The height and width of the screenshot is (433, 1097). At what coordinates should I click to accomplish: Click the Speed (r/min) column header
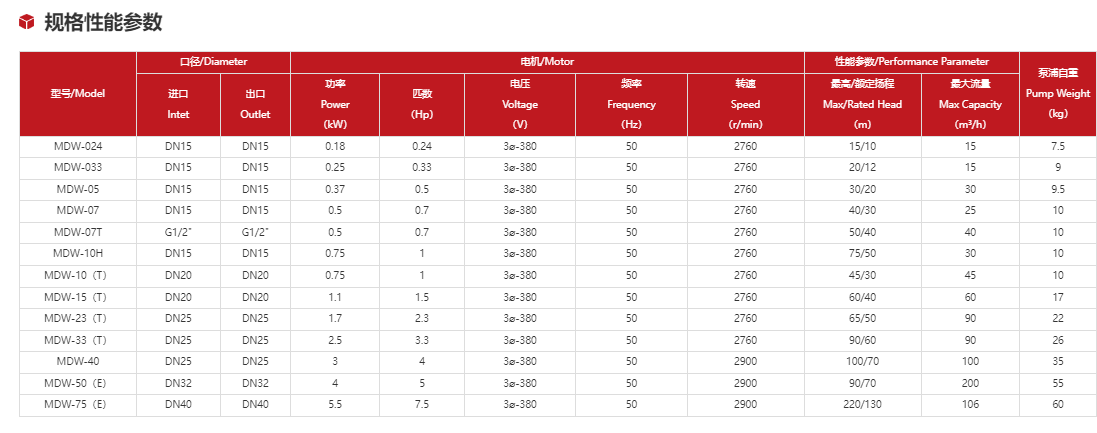pyautogui.click(x=746, y=104)
